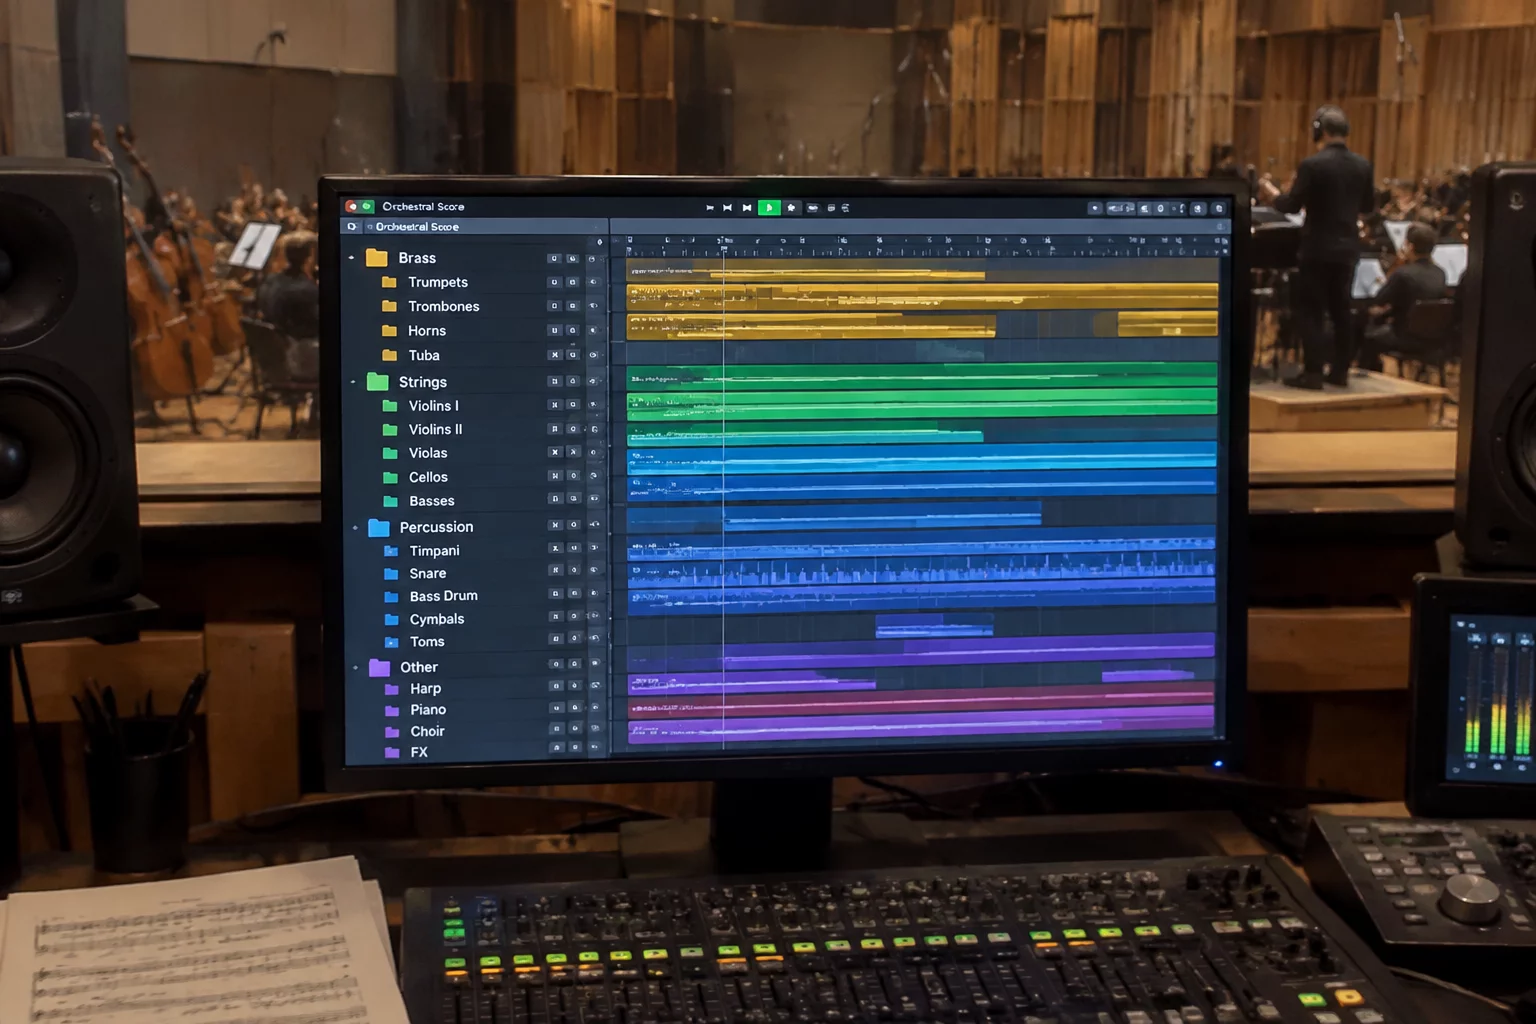Click the Timpani track folder icon

click(392, 551)
